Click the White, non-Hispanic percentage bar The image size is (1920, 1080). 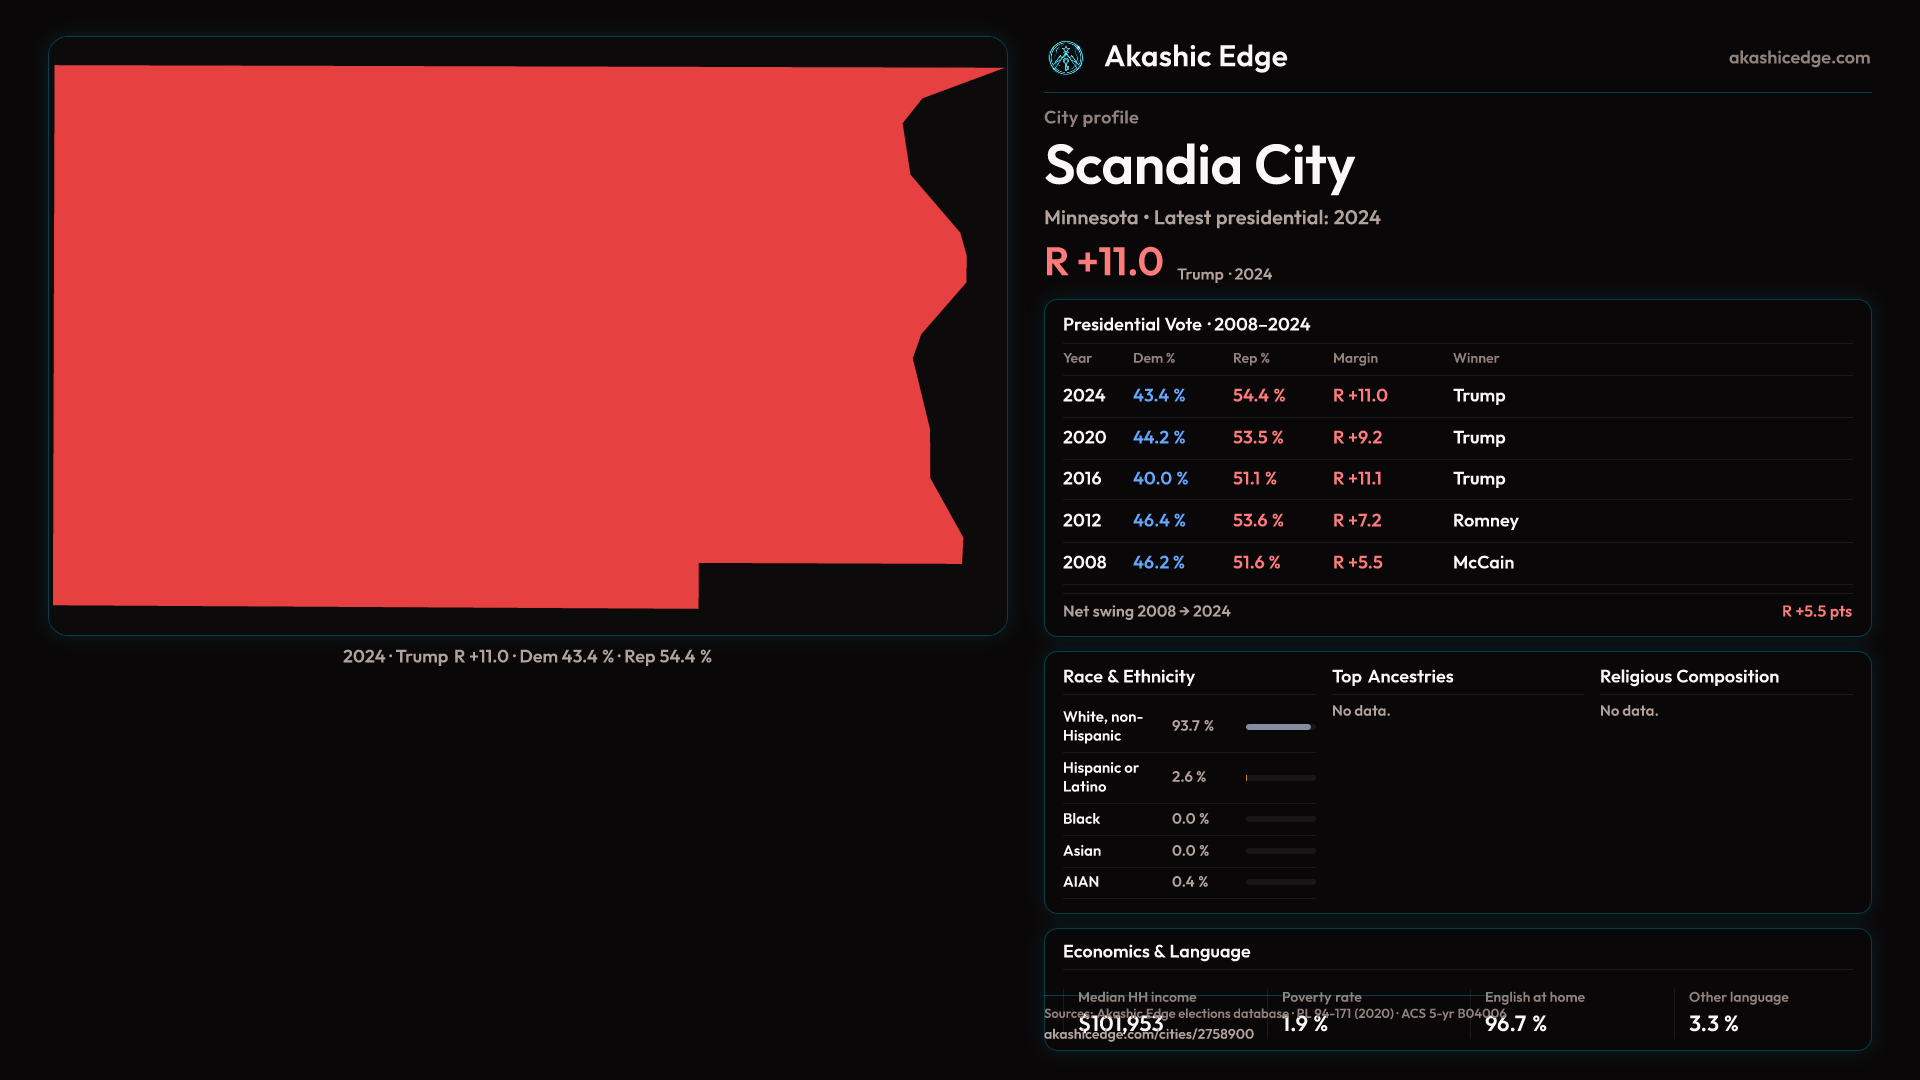pos(1279,727)
